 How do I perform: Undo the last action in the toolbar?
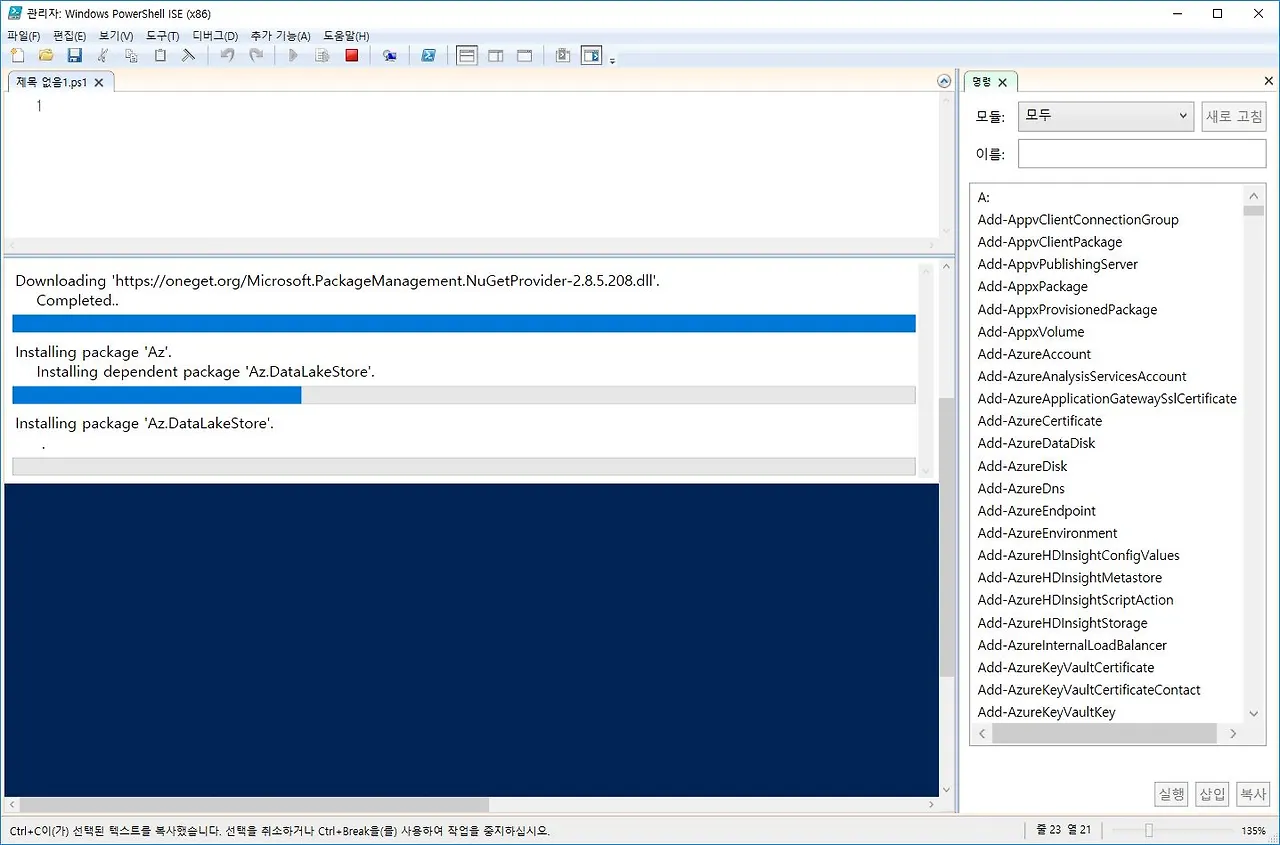click(x=227, y=56)
